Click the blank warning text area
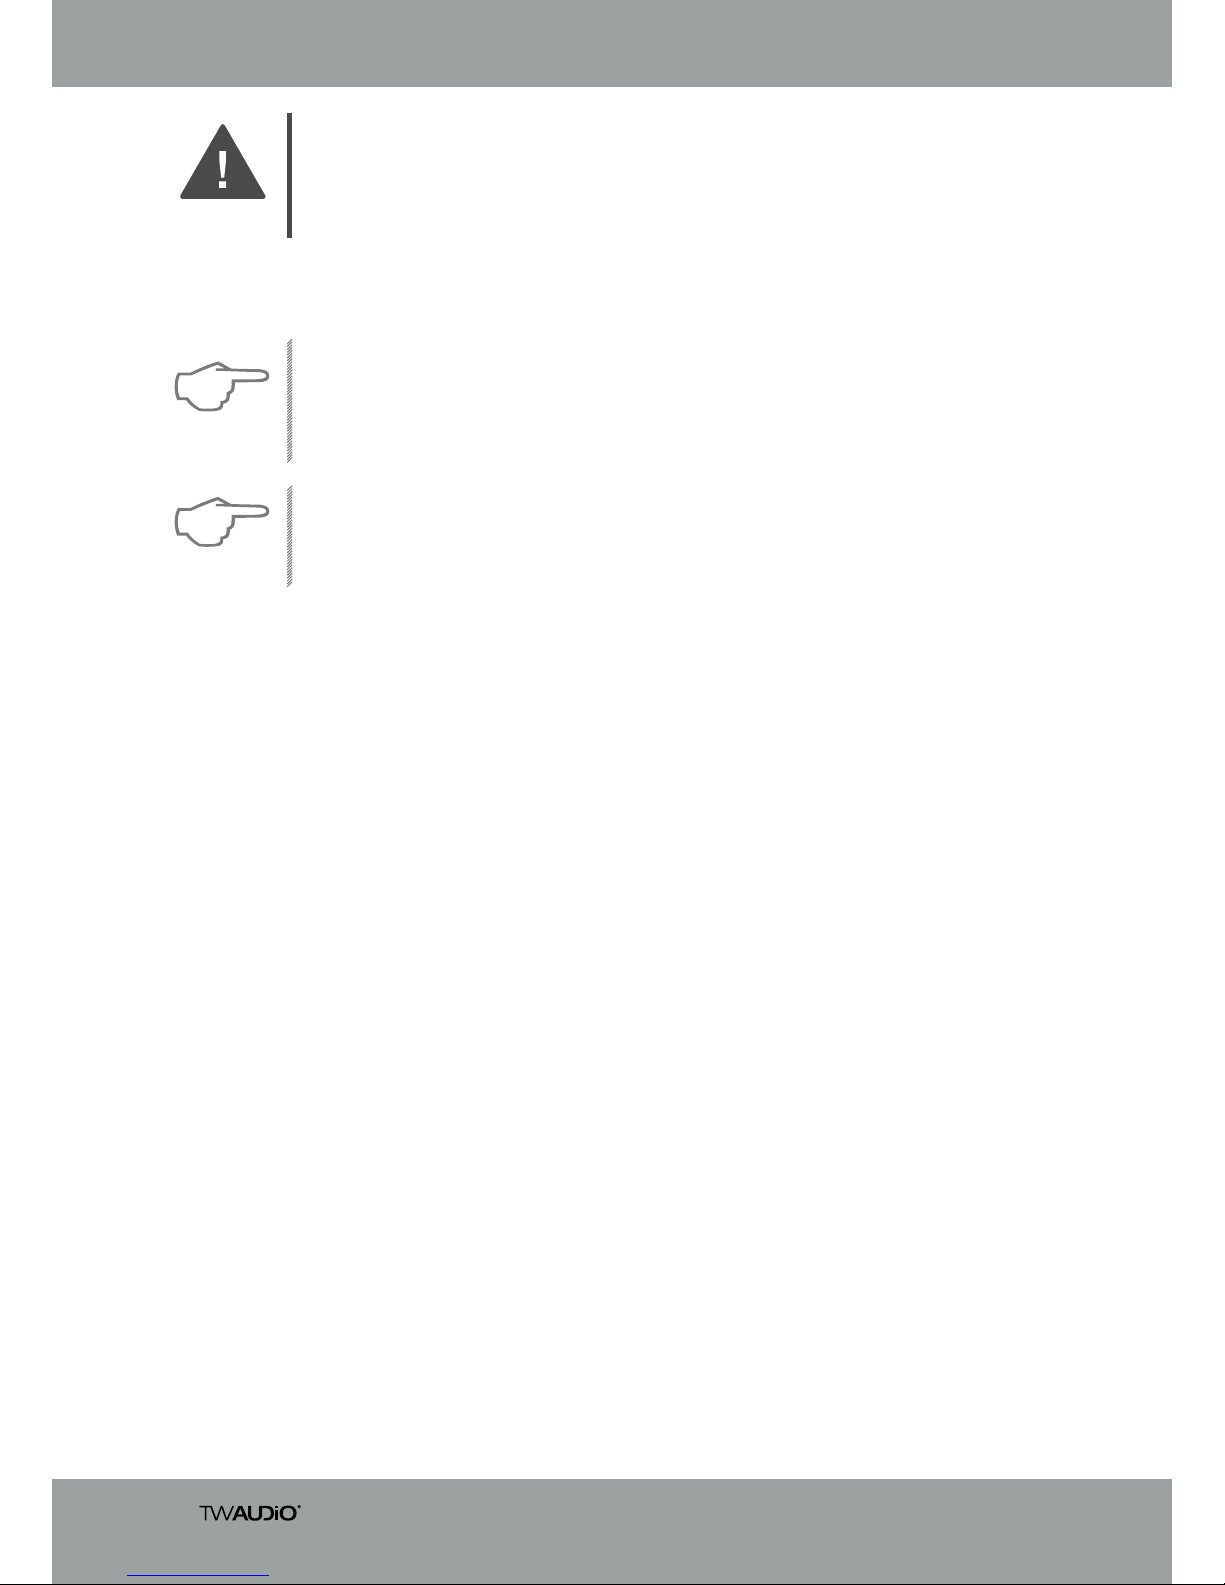The image size is (1225, 1585). [730, 175]
